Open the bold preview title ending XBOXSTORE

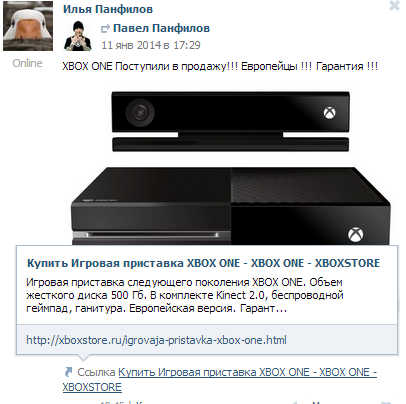[203, 263]
